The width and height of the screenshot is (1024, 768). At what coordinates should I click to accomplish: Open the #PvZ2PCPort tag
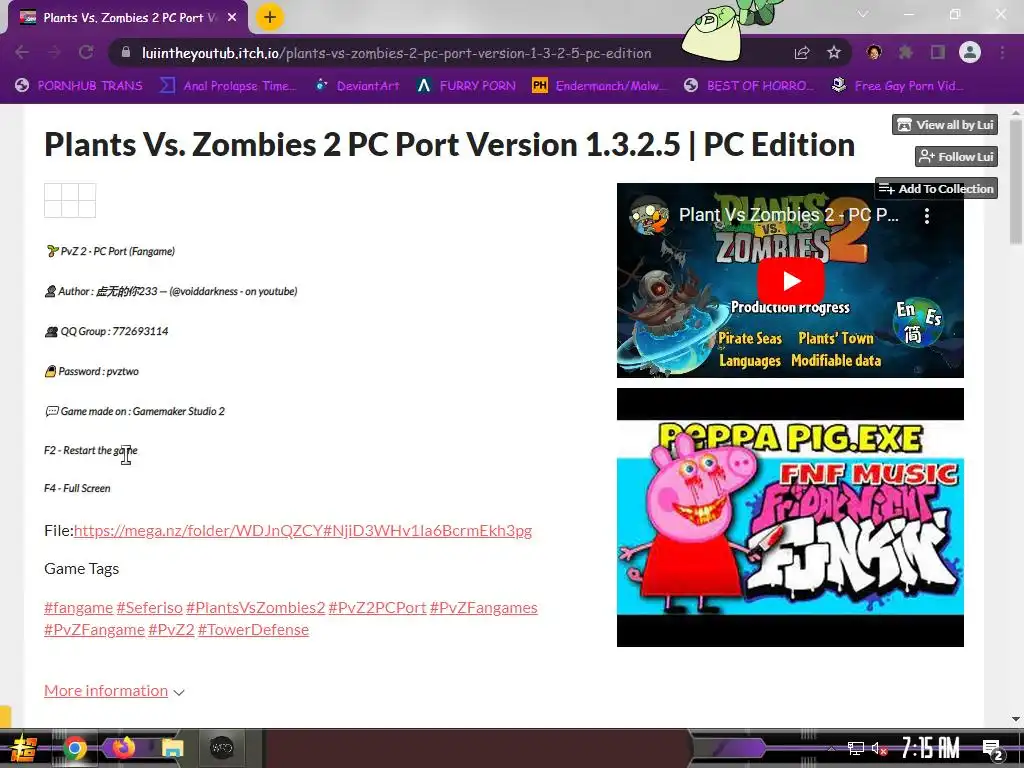(x=377, y=607)
